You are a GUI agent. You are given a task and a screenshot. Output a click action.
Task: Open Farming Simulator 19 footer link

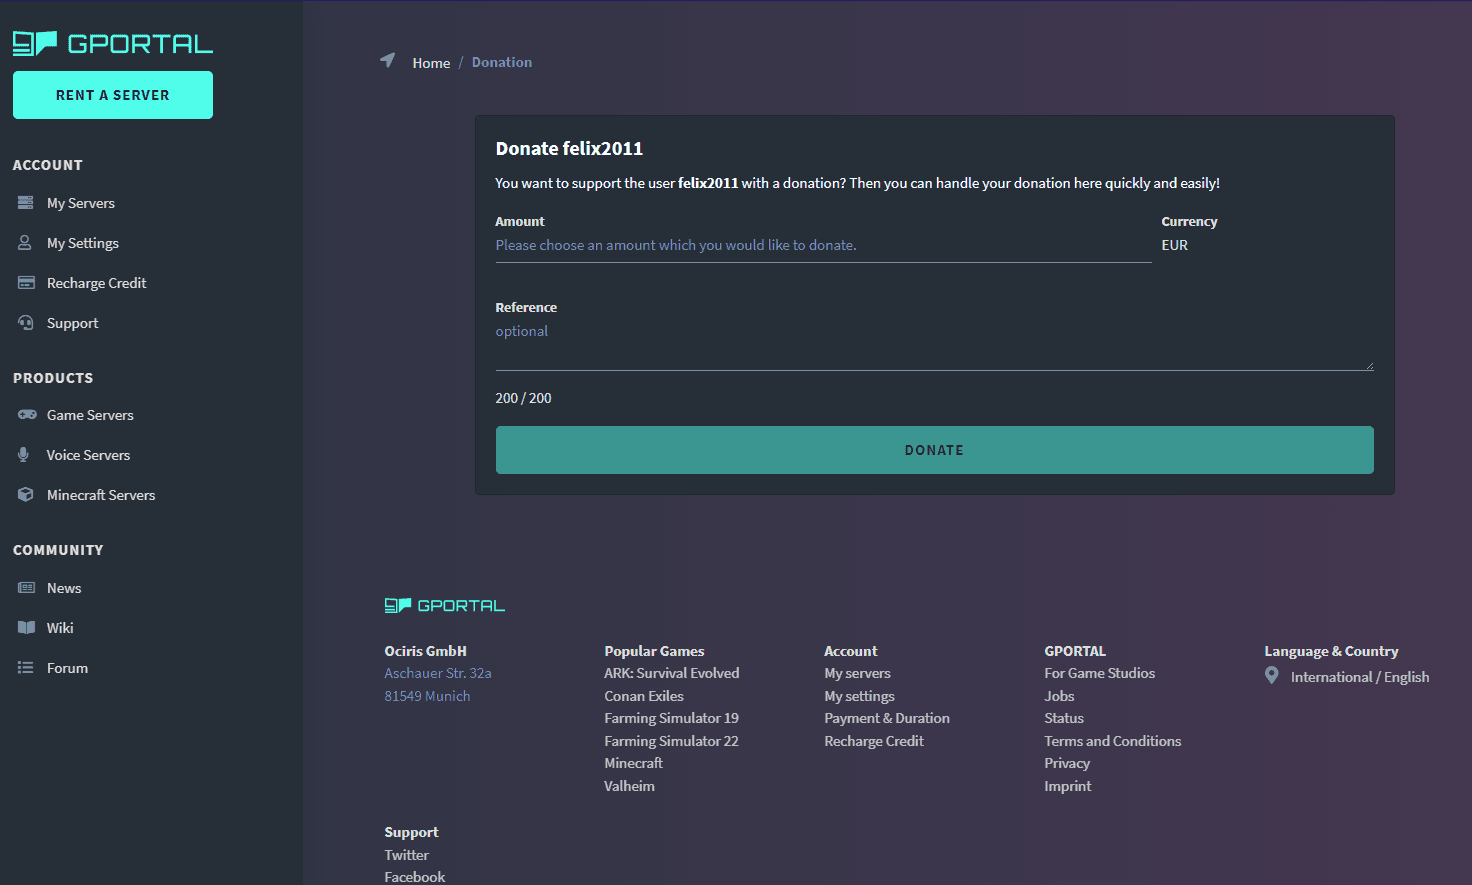tap(671, 718)
